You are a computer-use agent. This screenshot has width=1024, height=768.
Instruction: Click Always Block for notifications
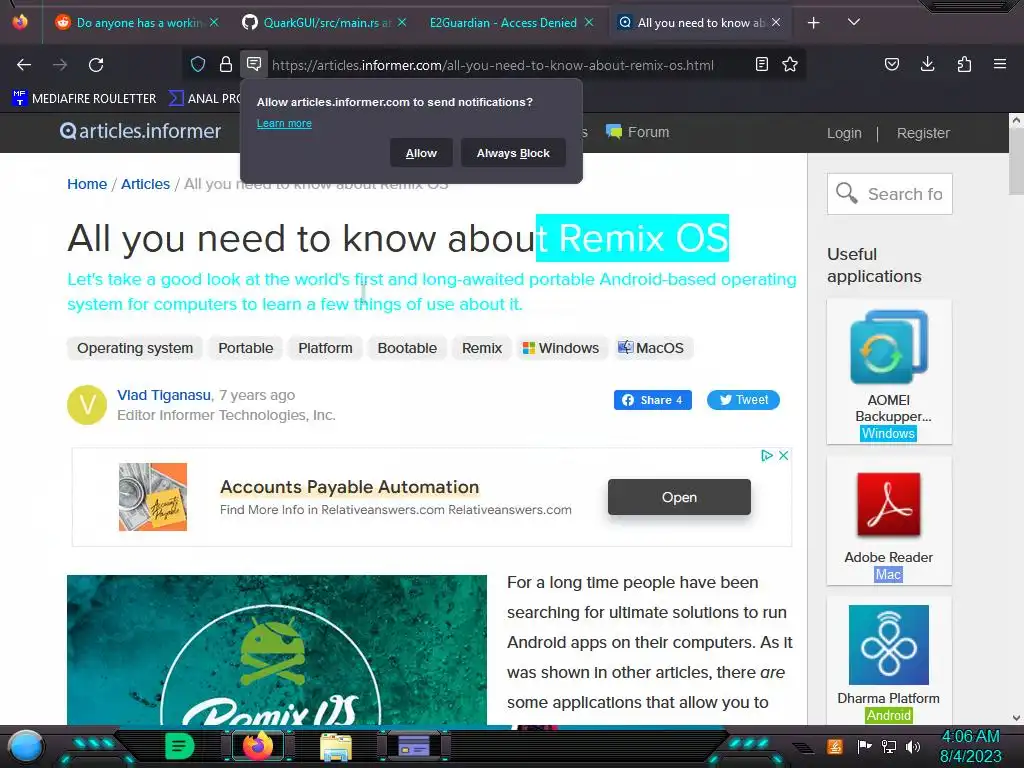[x=513, y=153]
